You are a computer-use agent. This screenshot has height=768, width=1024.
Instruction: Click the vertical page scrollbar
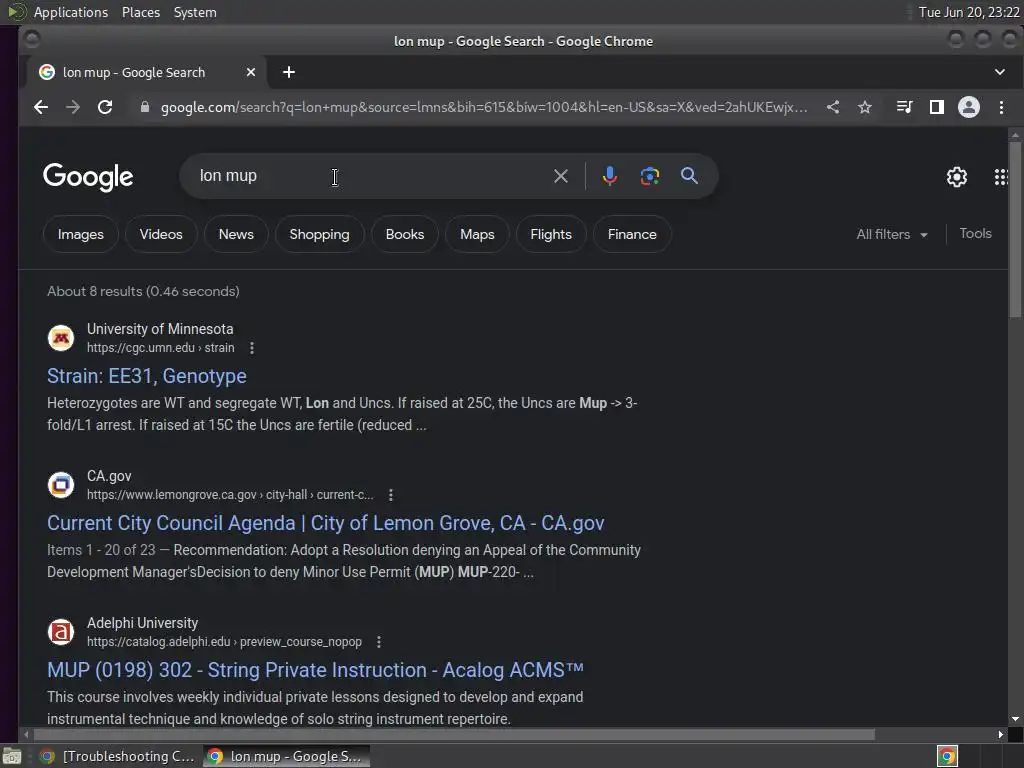click(x=1014, y=229)
